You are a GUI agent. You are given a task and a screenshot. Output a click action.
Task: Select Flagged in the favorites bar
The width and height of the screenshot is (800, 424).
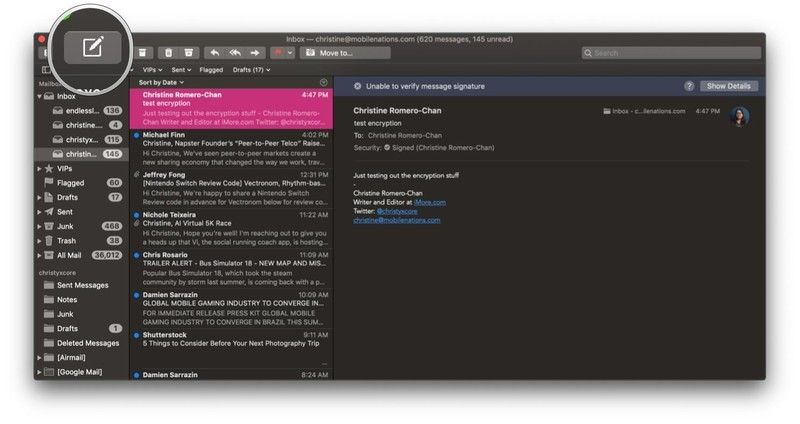click(211, 70)
